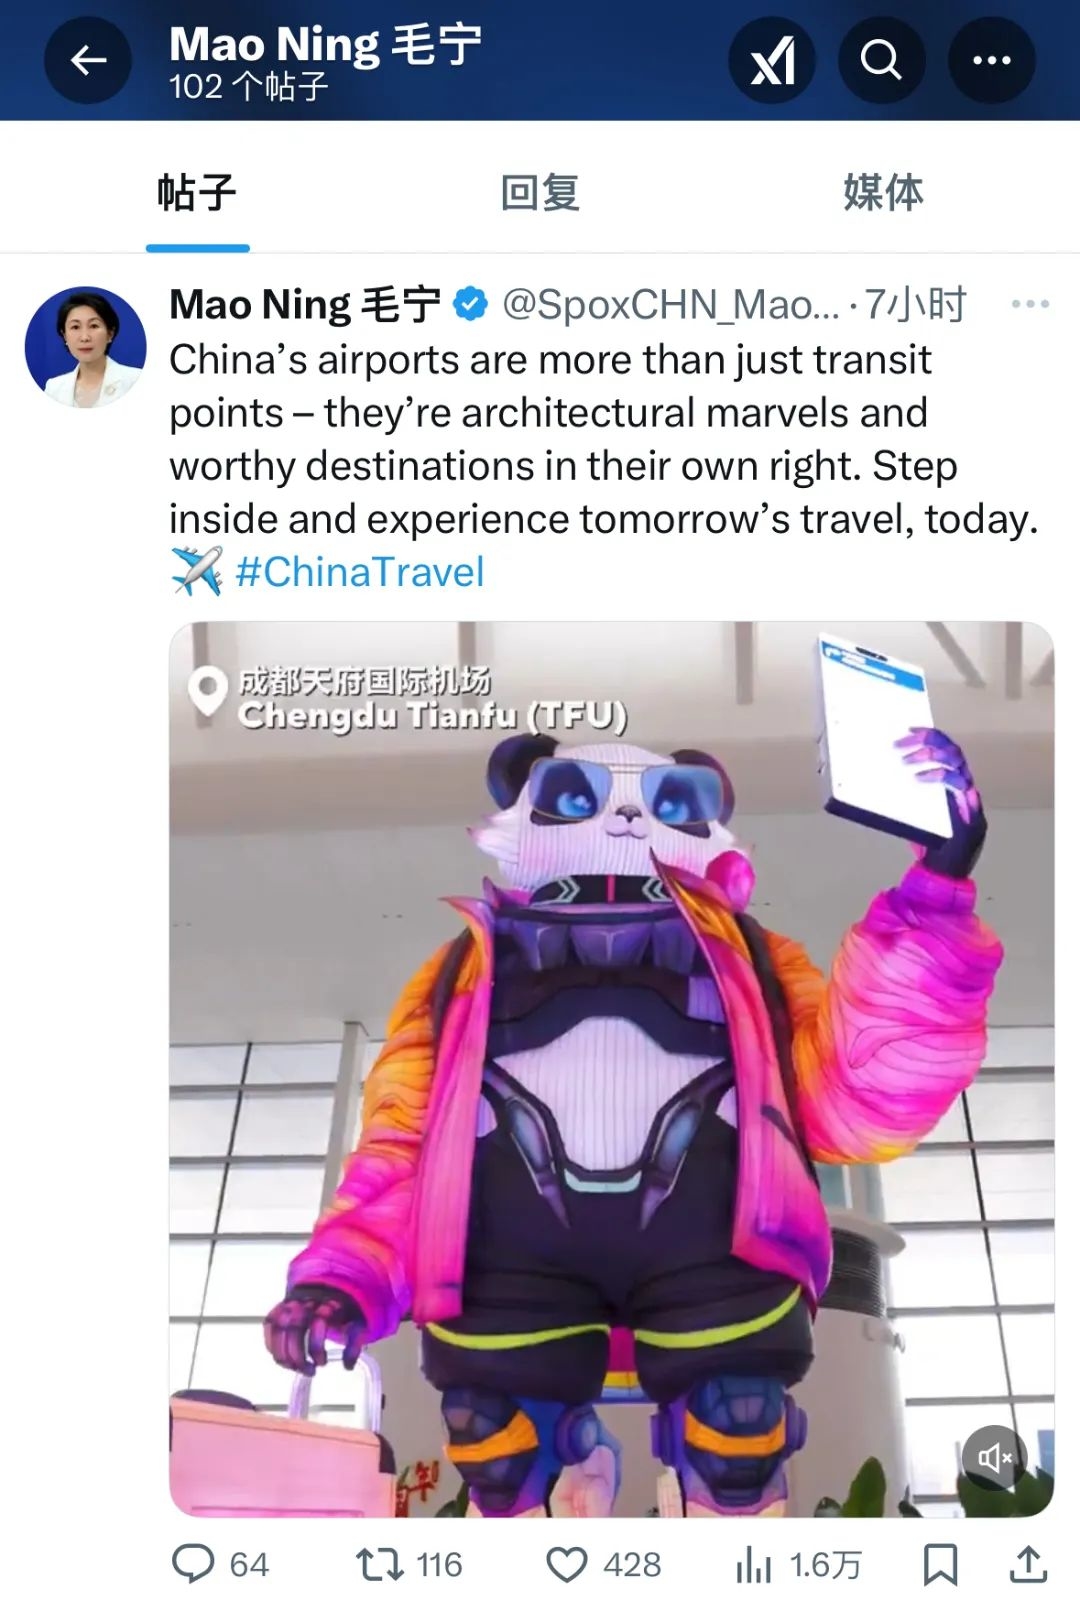Image resolution: width=1080 pixels, height=1608 pixels.
Task: Repost using the retweet icon
Action: (x=380, y=1565)
